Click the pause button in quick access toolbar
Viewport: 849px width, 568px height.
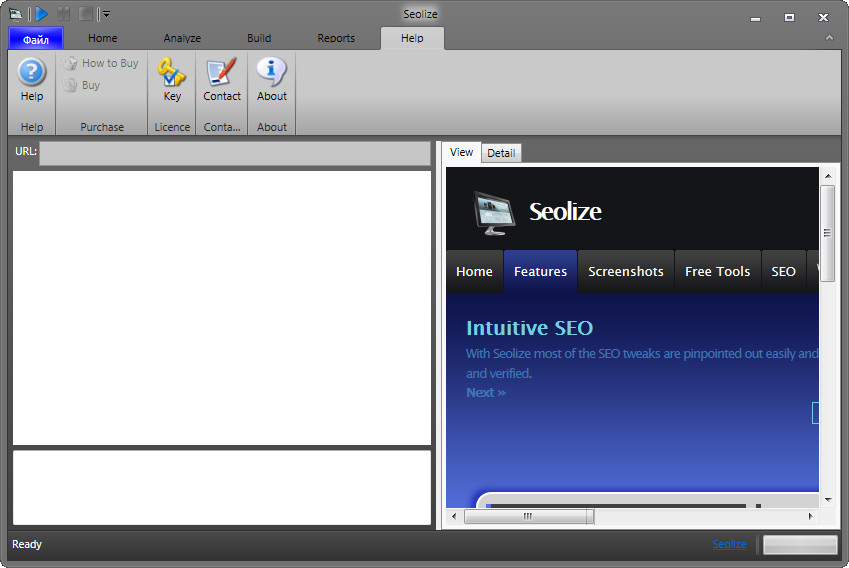coord(63,14)
